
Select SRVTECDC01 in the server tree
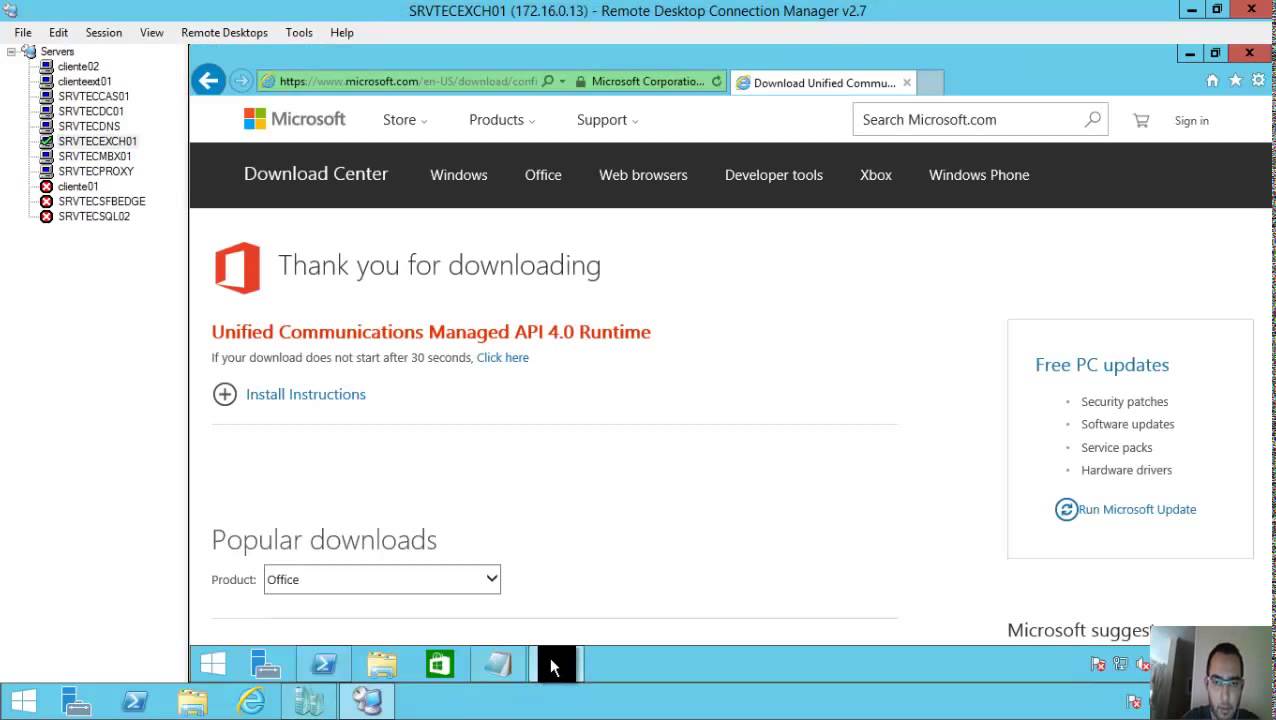pyautogui.click(x=91, y=111)
